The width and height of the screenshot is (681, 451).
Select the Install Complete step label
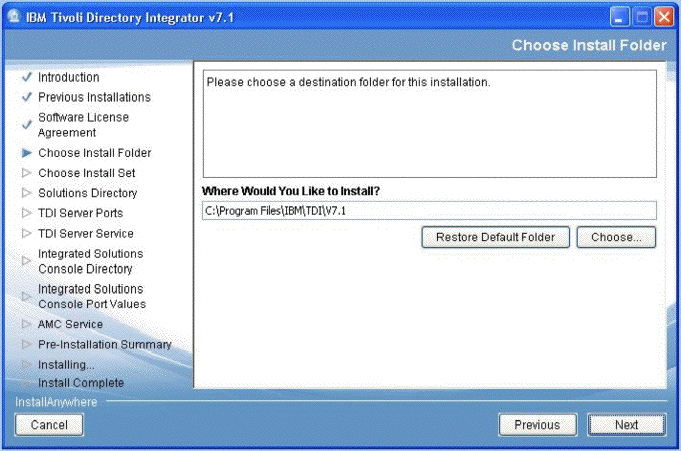pyautogui.click(x=81, y=383)
